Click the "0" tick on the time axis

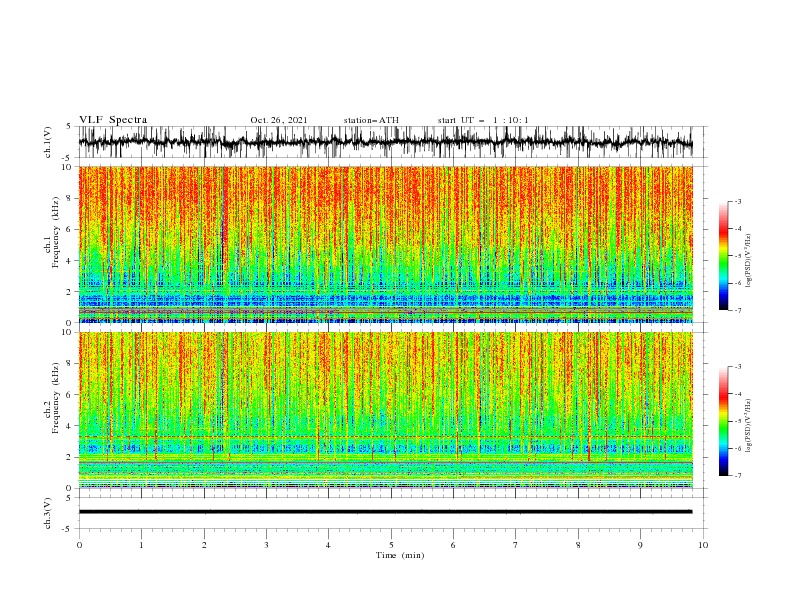tap(79, 545)
